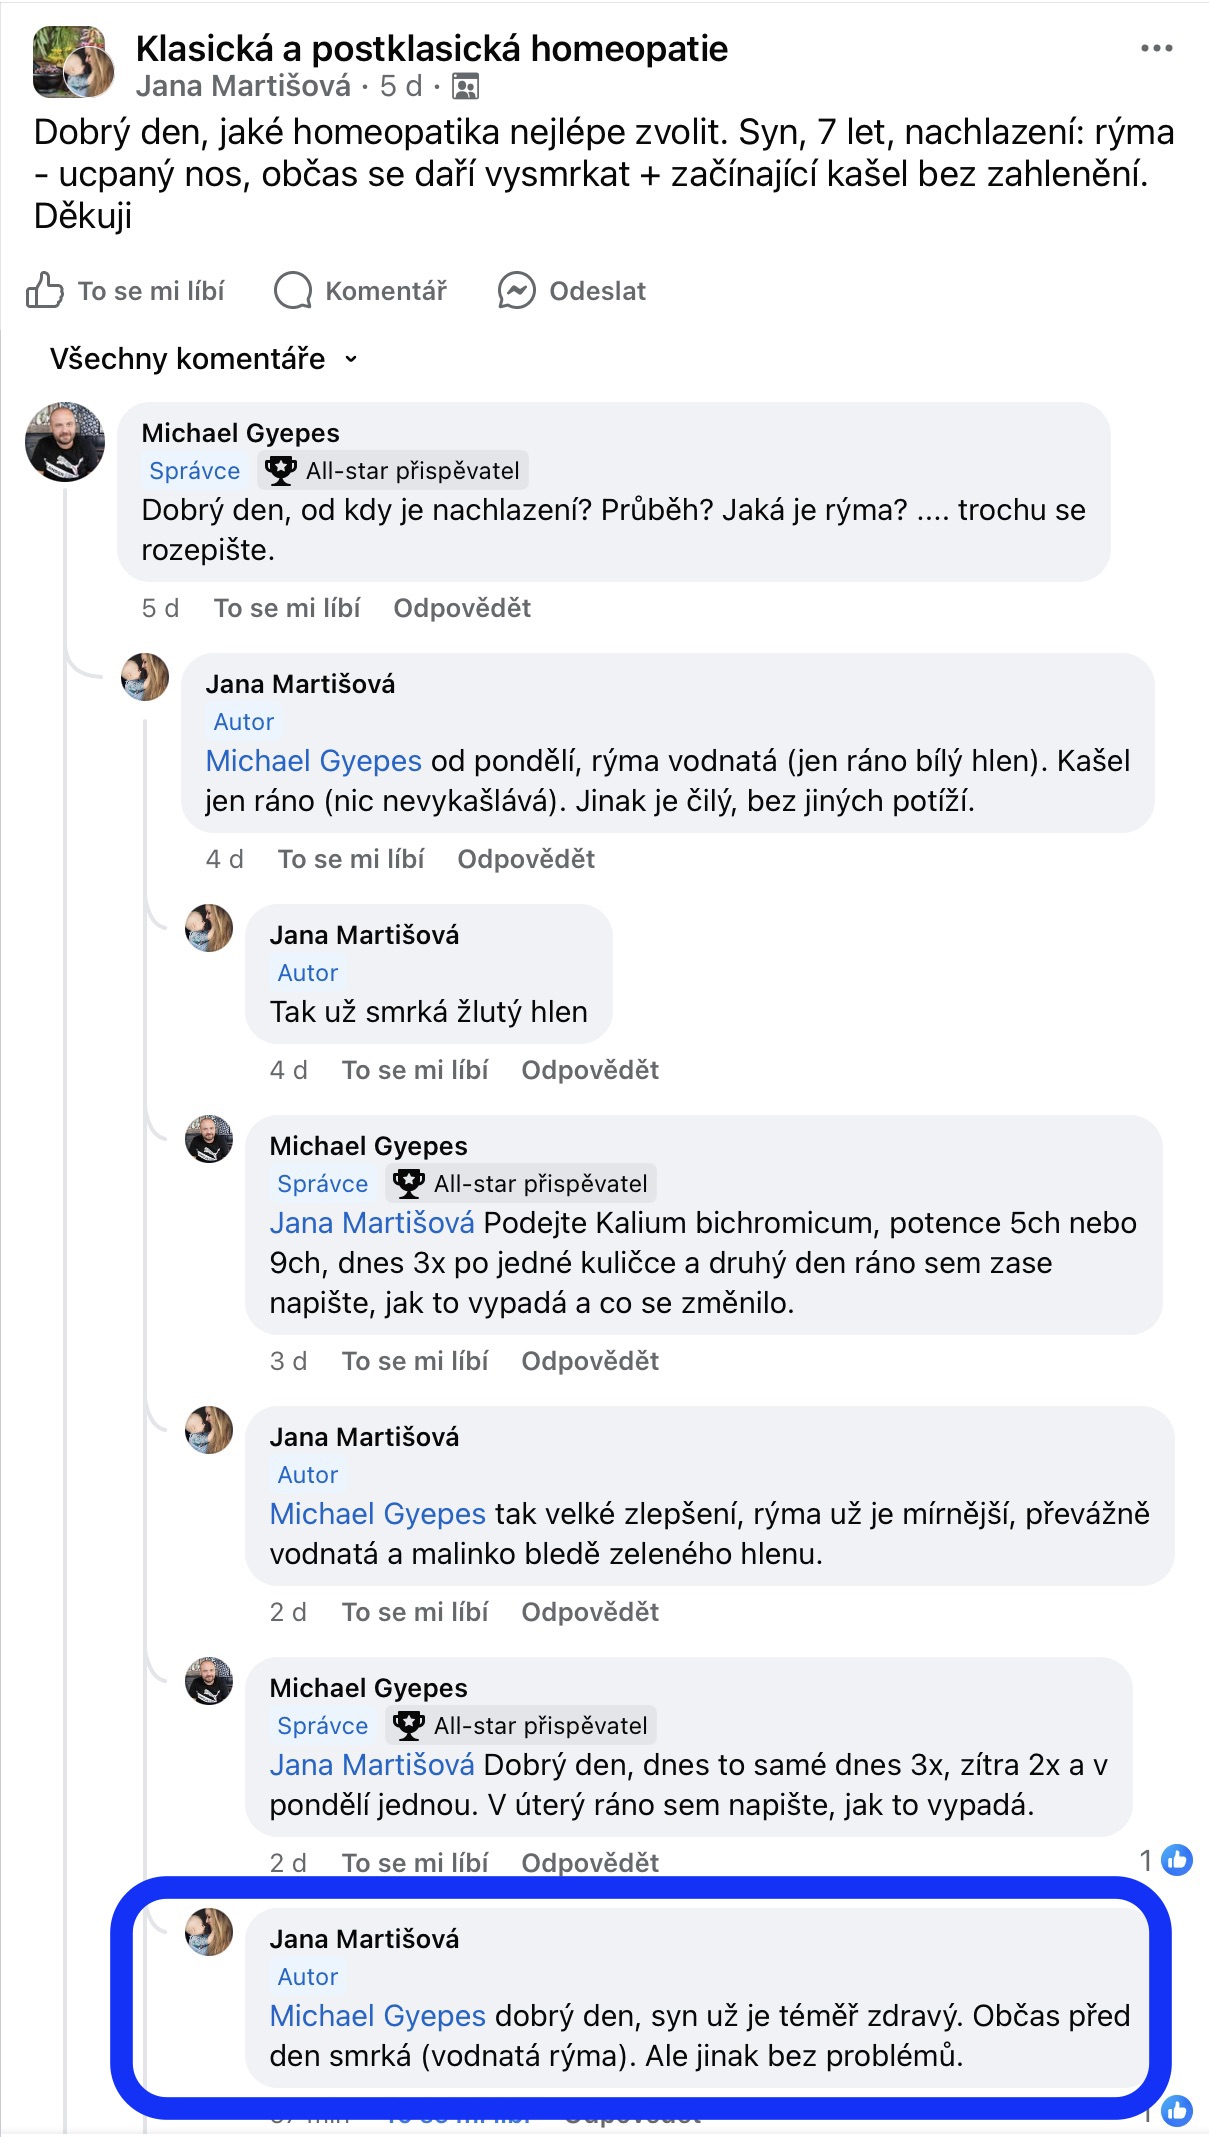Reply to Michael's first comment via Odpovědět
This screenshot has height=2137, width=1209.
(x=462, y=608)
